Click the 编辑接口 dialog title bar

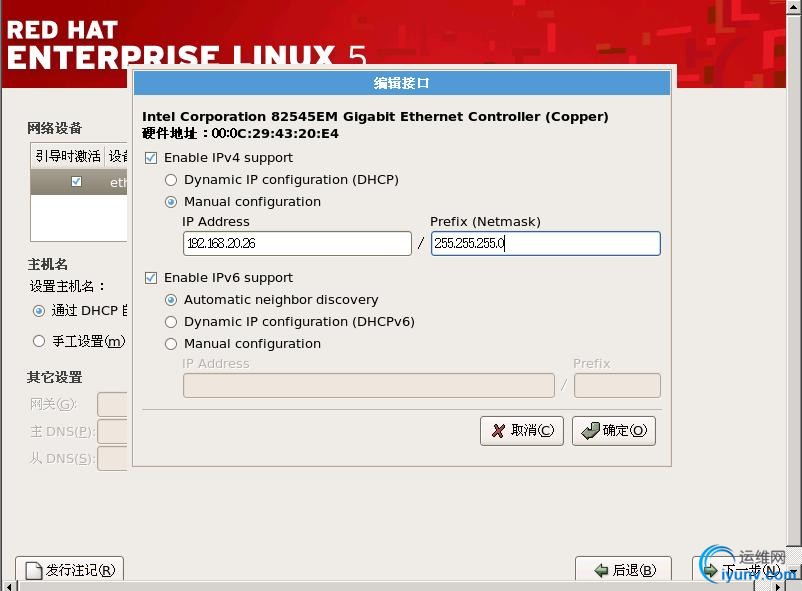[x=402, y=83]
